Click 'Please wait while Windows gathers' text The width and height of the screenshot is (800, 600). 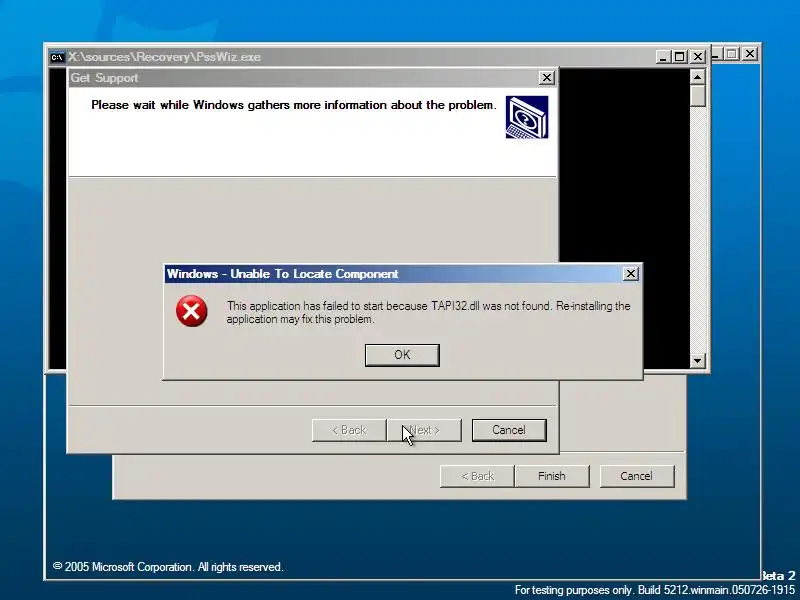[x=294, y=105]
